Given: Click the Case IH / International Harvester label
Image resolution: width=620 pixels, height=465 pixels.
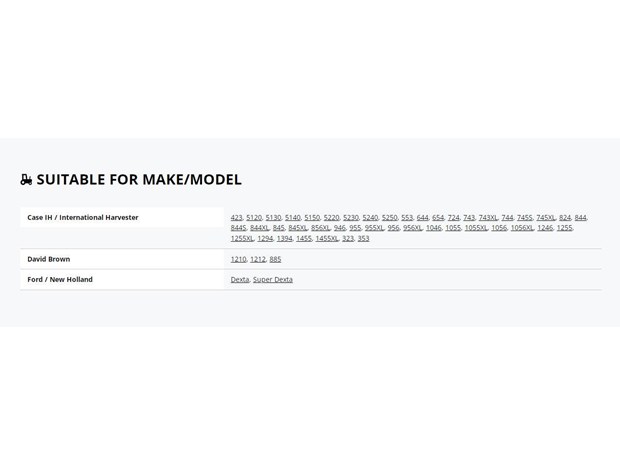Looking at the screenshot, I should 83,217.
